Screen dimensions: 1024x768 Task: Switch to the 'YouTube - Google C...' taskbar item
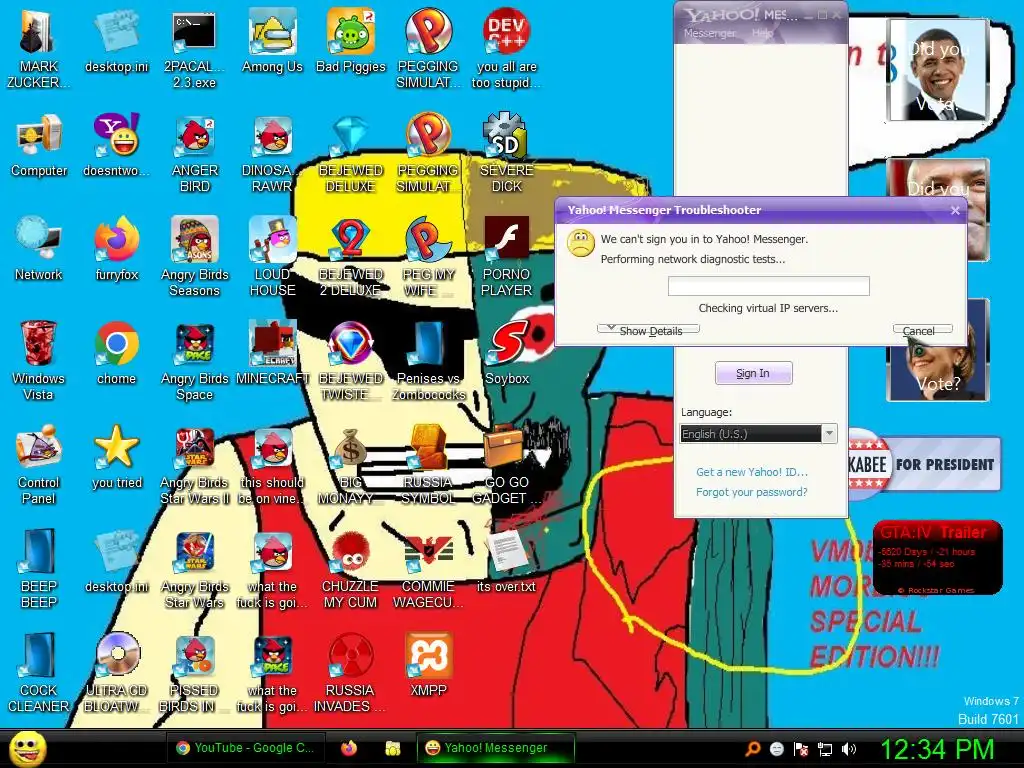(244, 748)
